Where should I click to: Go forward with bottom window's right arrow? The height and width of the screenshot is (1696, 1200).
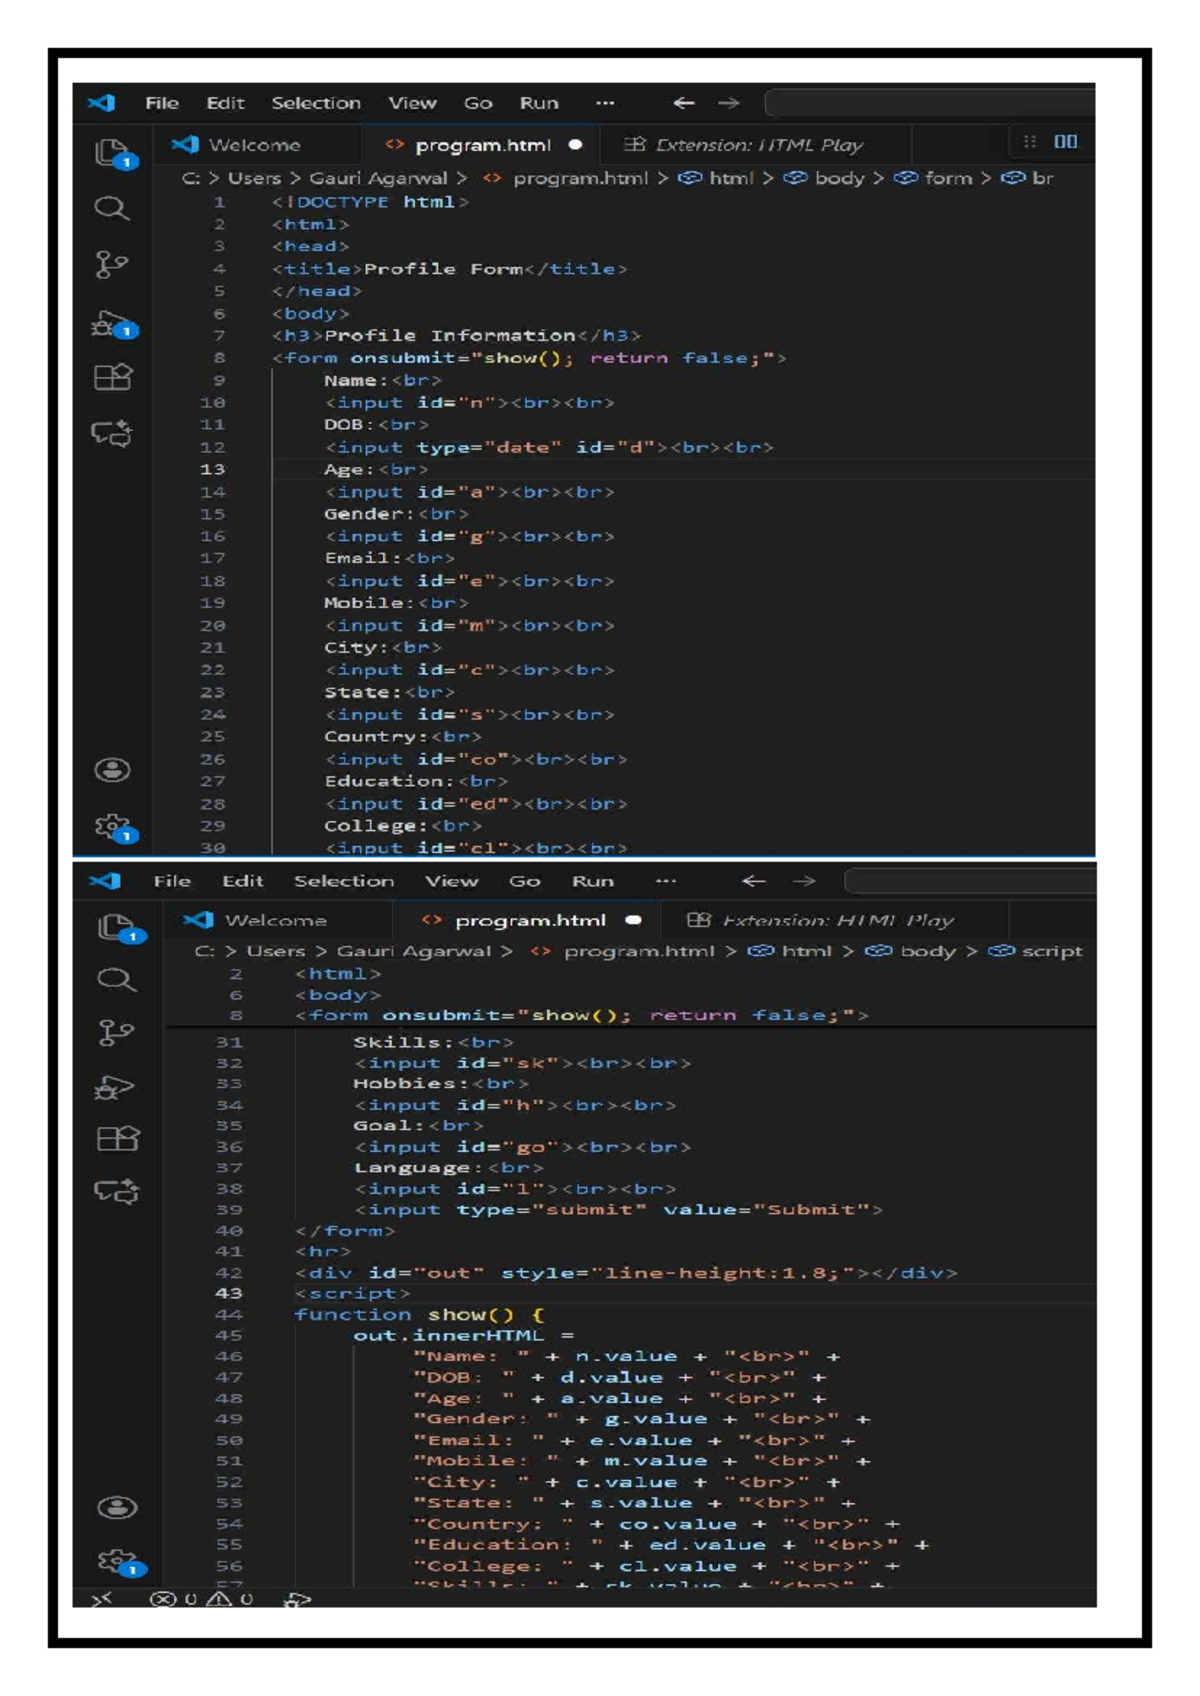804,881
